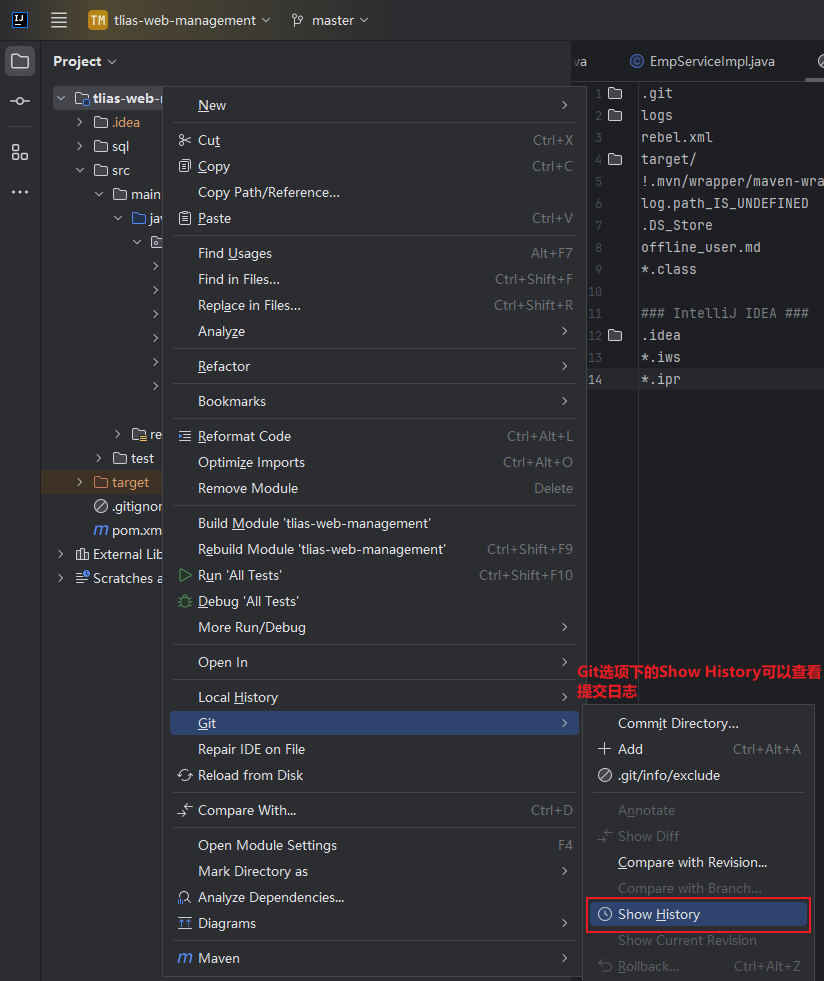Click the Cut scissors icon
The image size is (824, 981).
point(185,140)
